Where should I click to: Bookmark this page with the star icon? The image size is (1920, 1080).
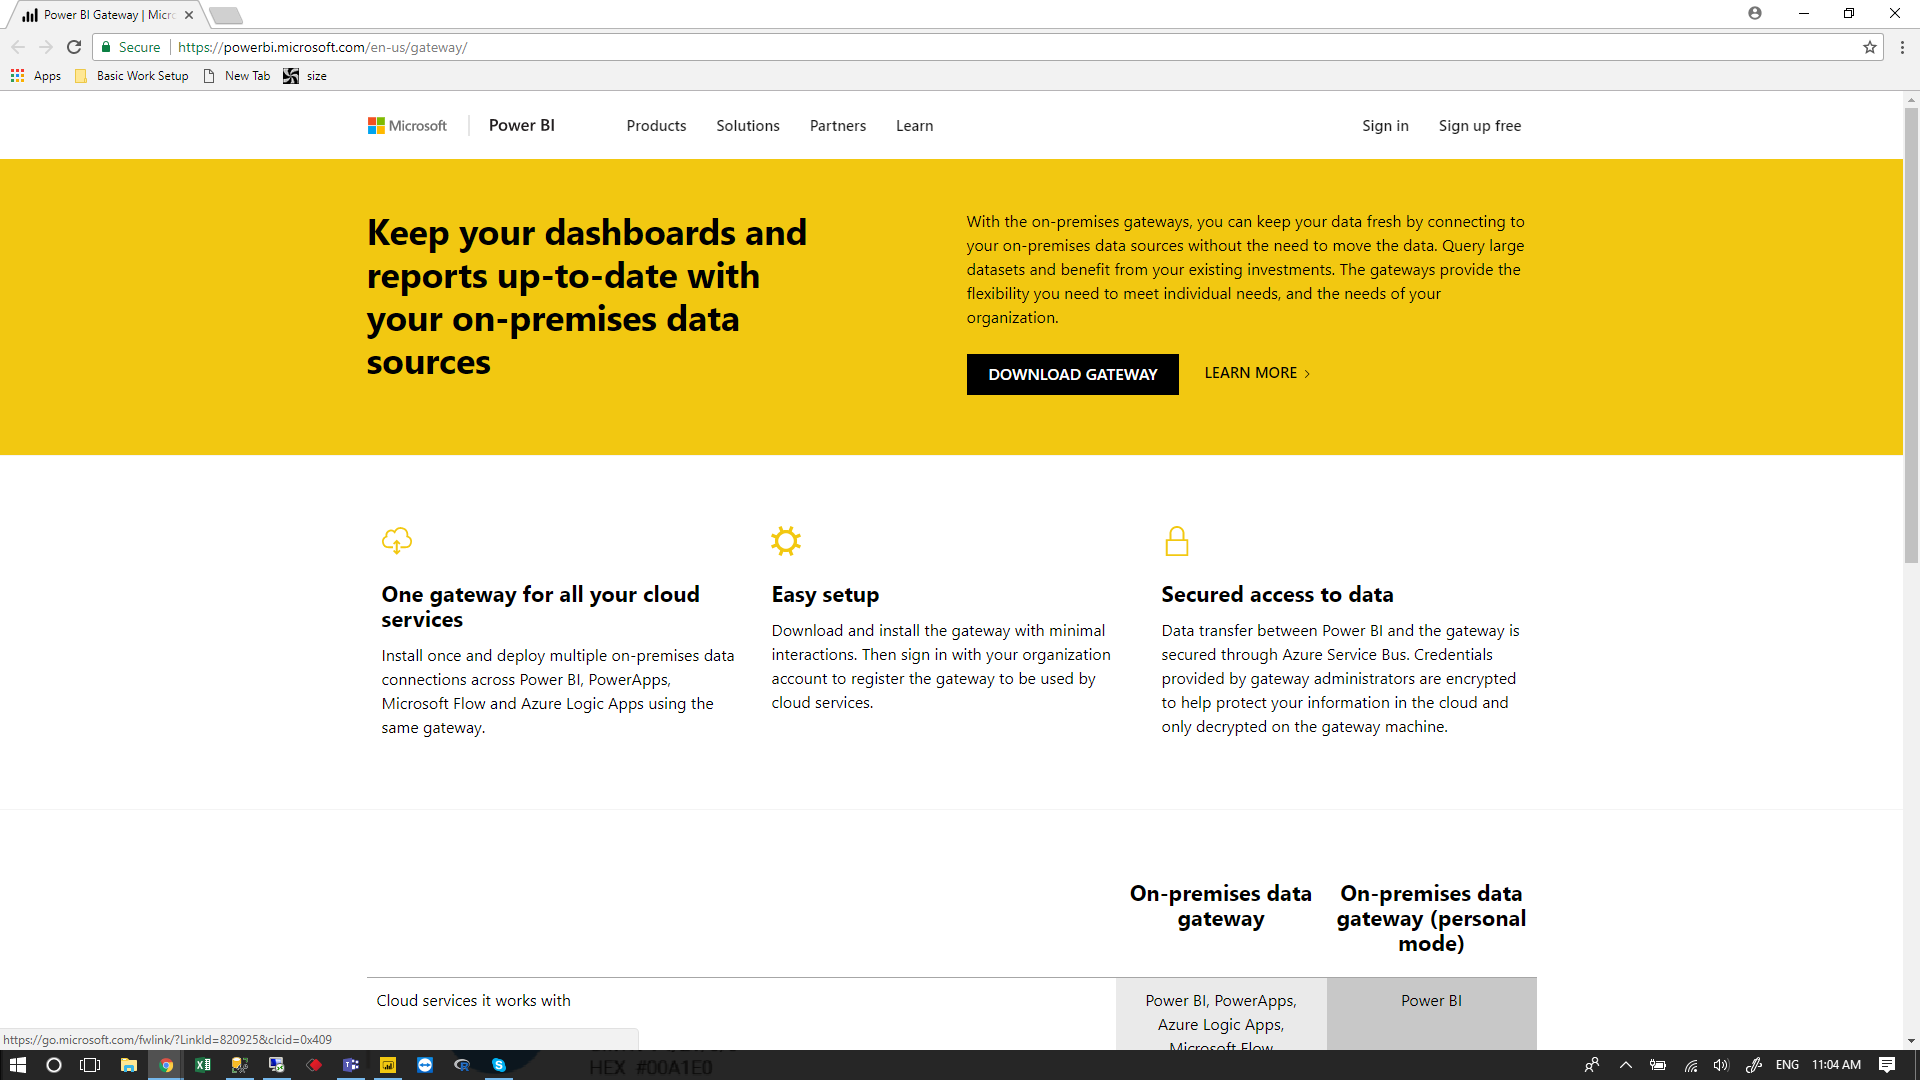[1870, 47]
